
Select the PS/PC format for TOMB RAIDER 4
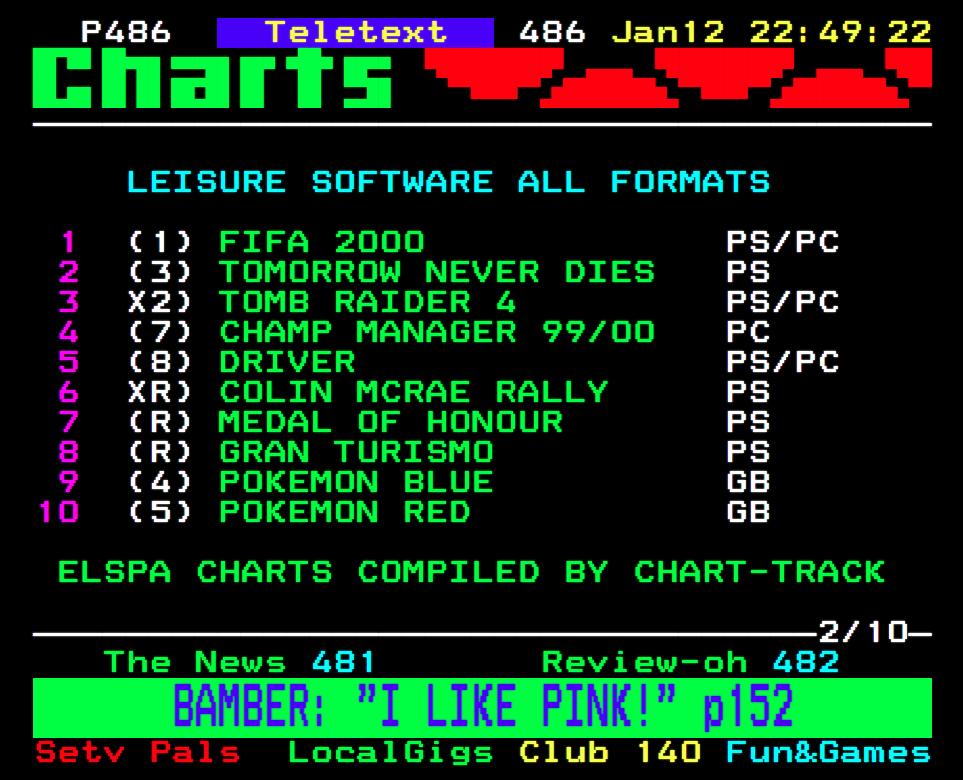point(782,302)
